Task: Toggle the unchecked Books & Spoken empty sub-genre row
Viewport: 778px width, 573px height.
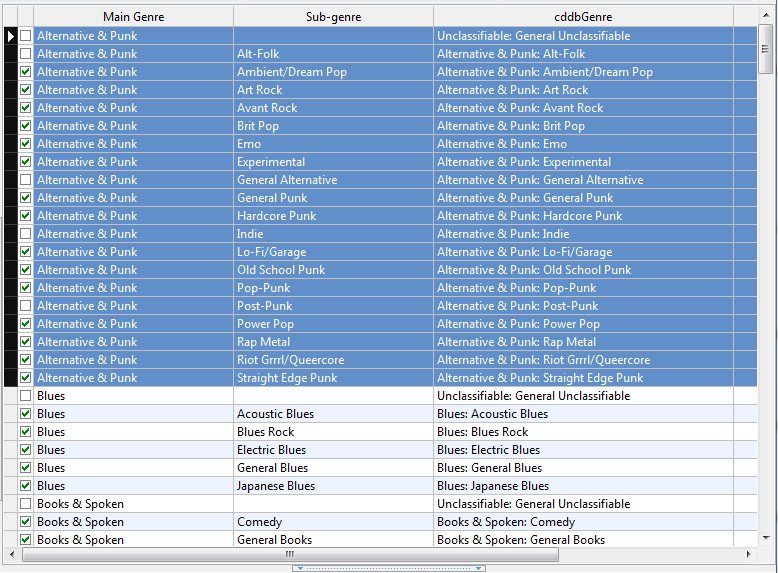Action: tap(26, 504)
